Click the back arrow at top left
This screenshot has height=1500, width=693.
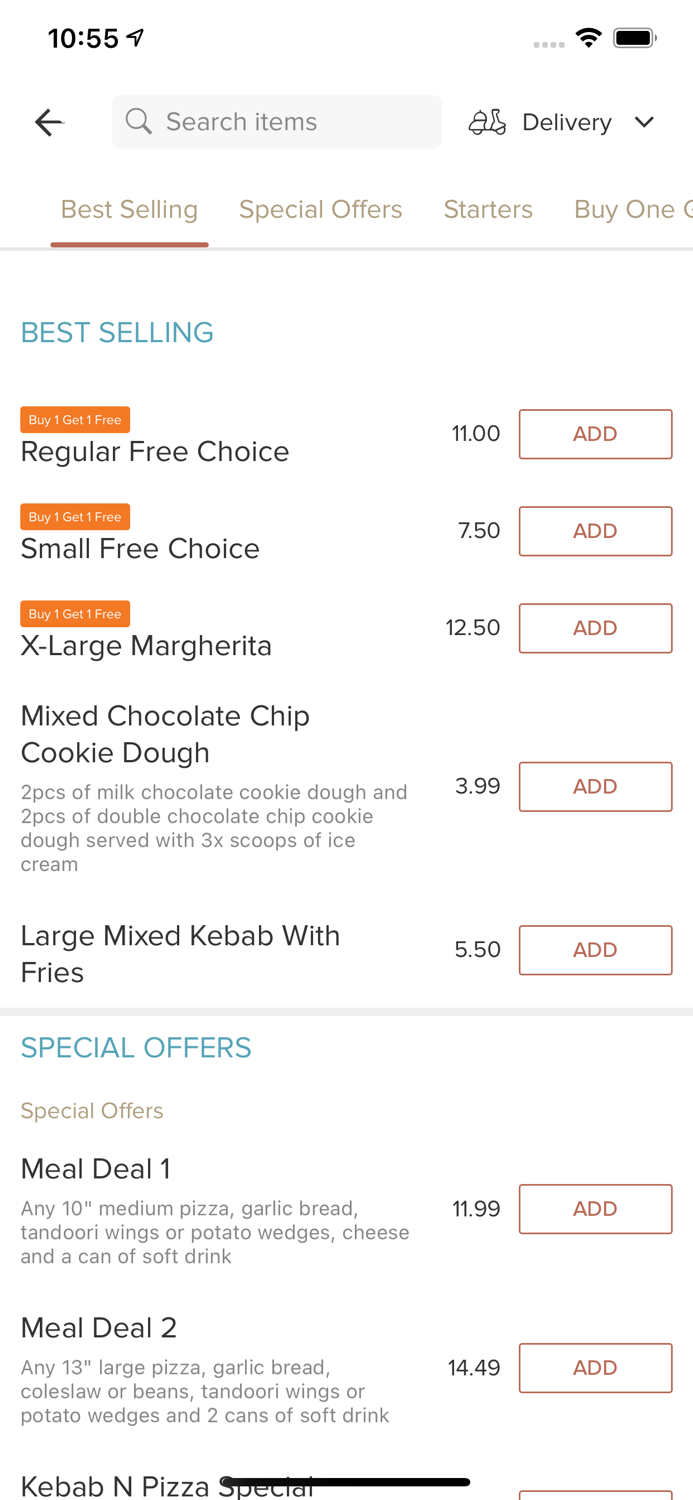[x=48, y=122]
